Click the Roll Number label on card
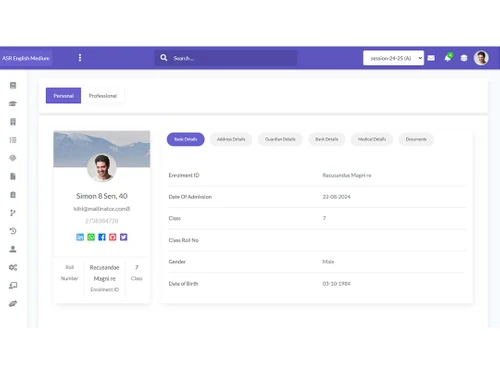The image size is (500, 375). [69, 273]
